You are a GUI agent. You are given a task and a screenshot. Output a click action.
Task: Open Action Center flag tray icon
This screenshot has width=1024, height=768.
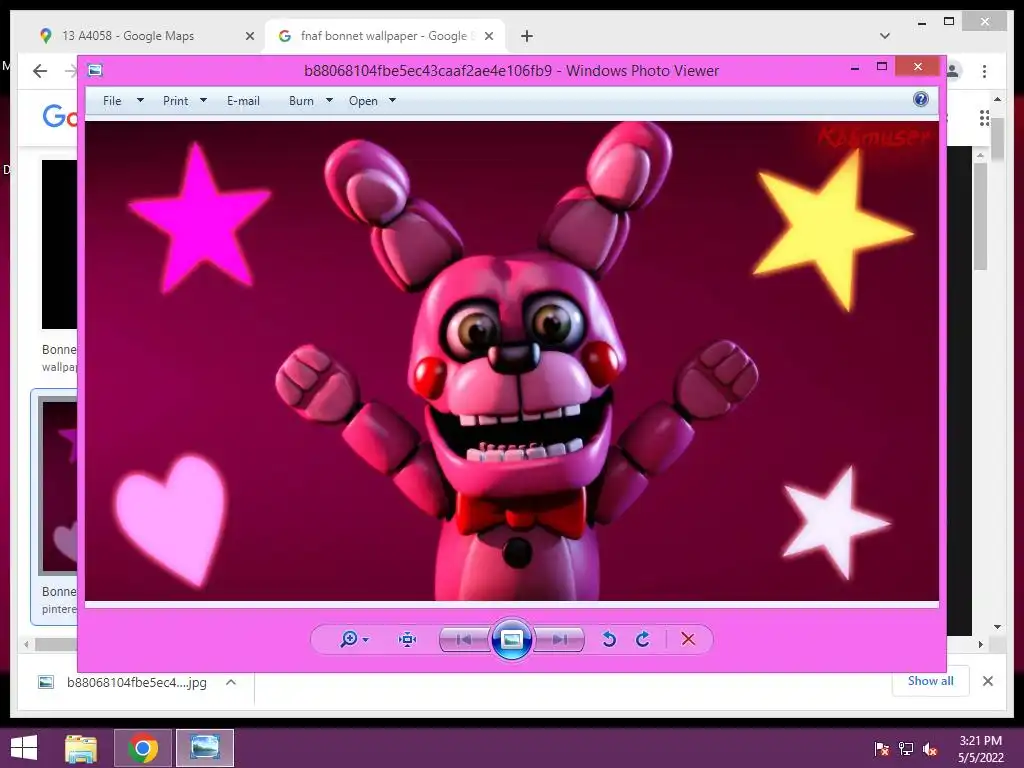click(x=882, y=749)
